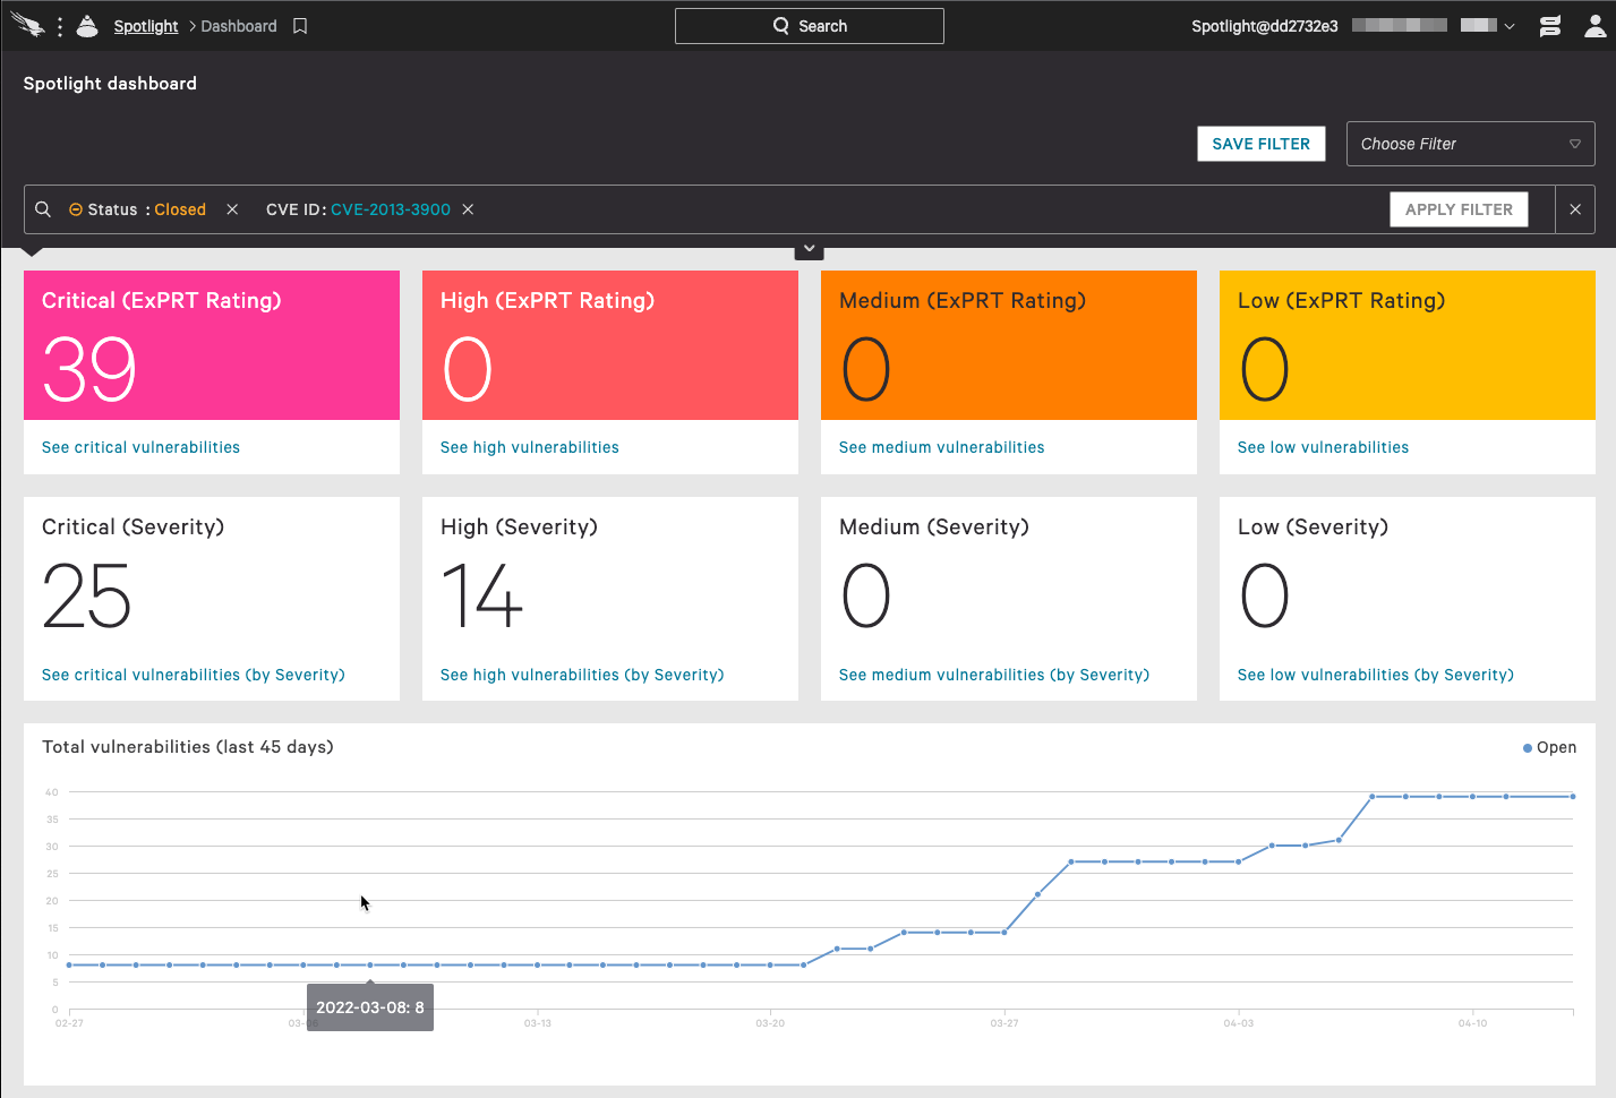The image size is (1616, 1100).
Task: Collapse the filter bar using the chevron
Action: point(809,248)
